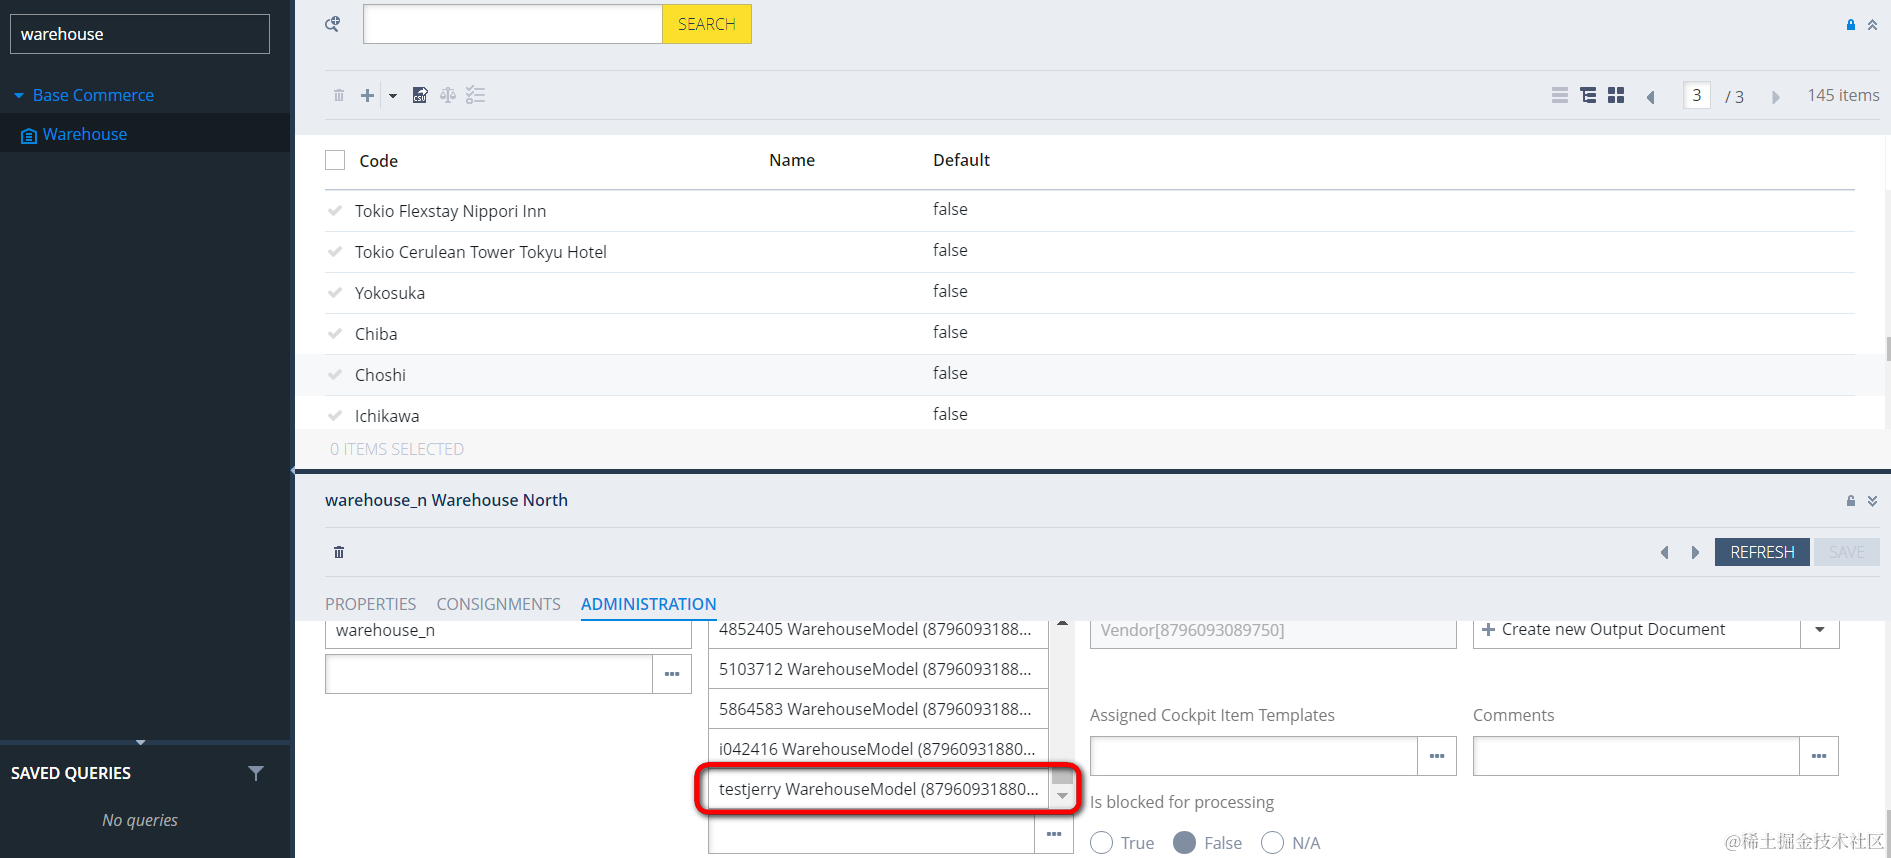Click the explorer tree filter field 'warehouse'
Screen dimensions: 1891x858
click(140, 34)
